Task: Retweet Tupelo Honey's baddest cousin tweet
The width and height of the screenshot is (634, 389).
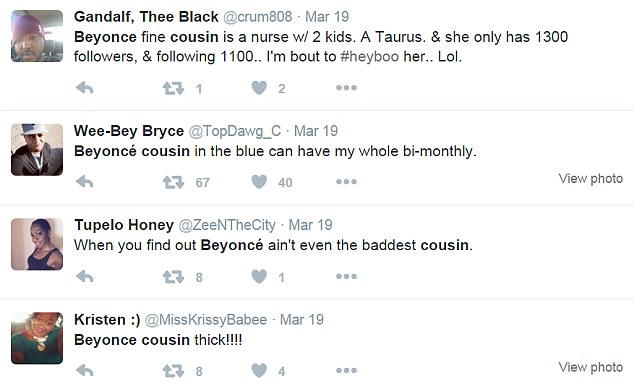Action: click(173, 277)
